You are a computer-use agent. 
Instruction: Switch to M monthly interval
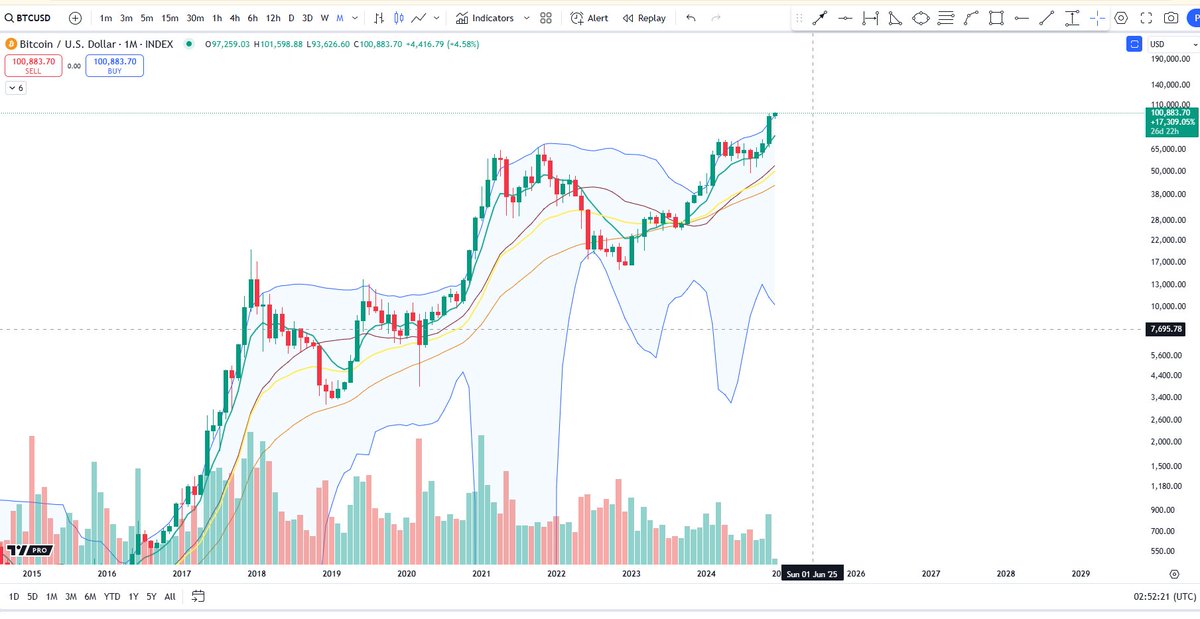[340, 18]
